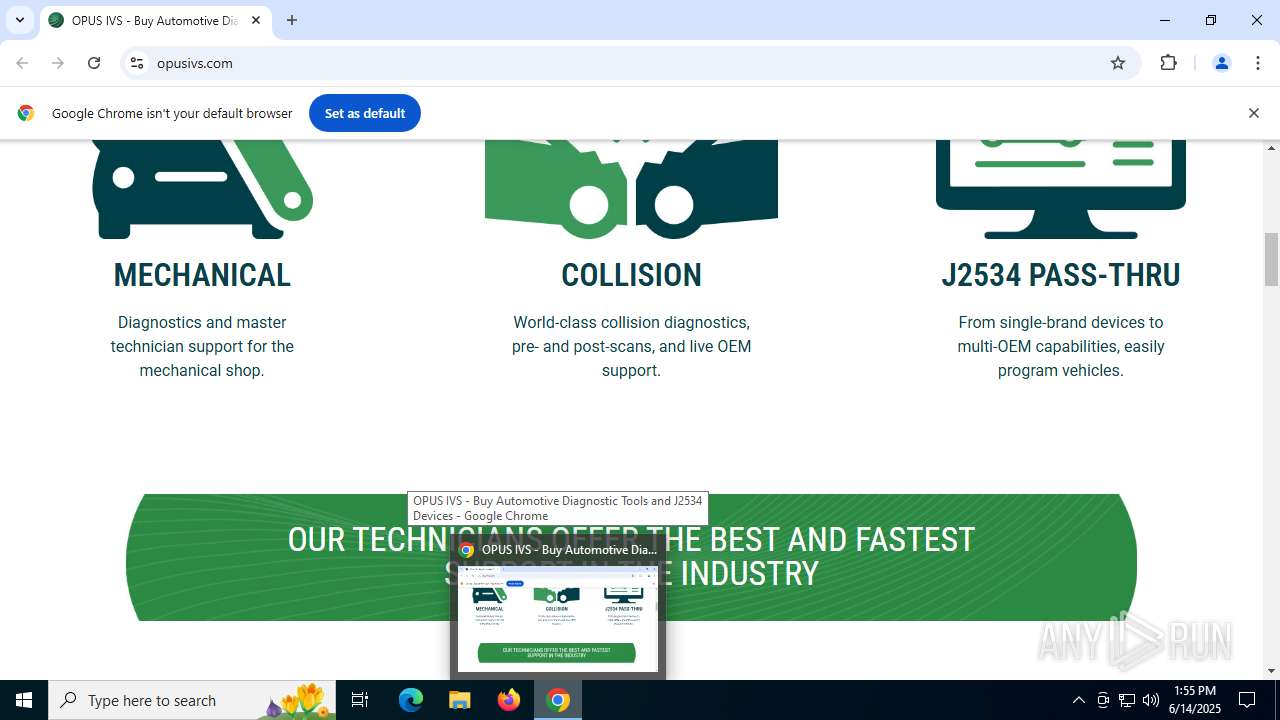This screenshot has height=720, width=1280.
Task: Open the network status tray icon
Action: pyautogui.click(x=1127, y=700)
